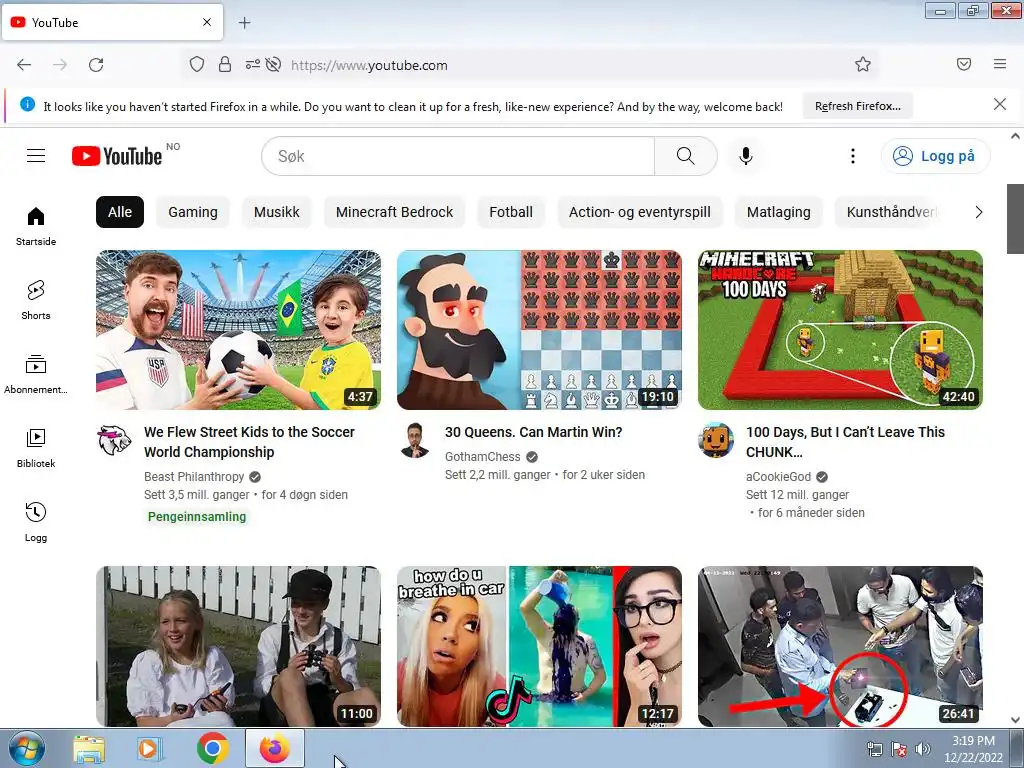Screen dimensions: 1024x768
Task: Select the Matlaging filter chip
Action: [x=778, y=212]
